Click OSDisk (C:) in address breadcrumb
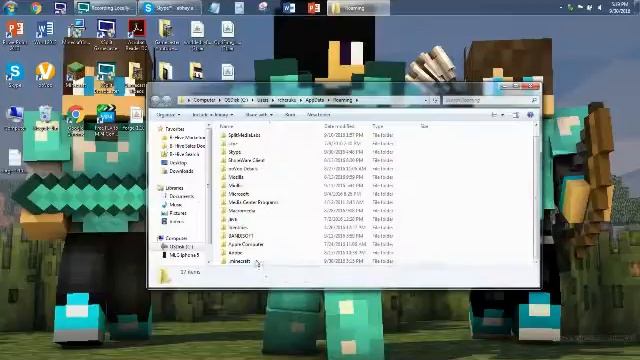The image size is (640, 360). (x=236, y=100)
